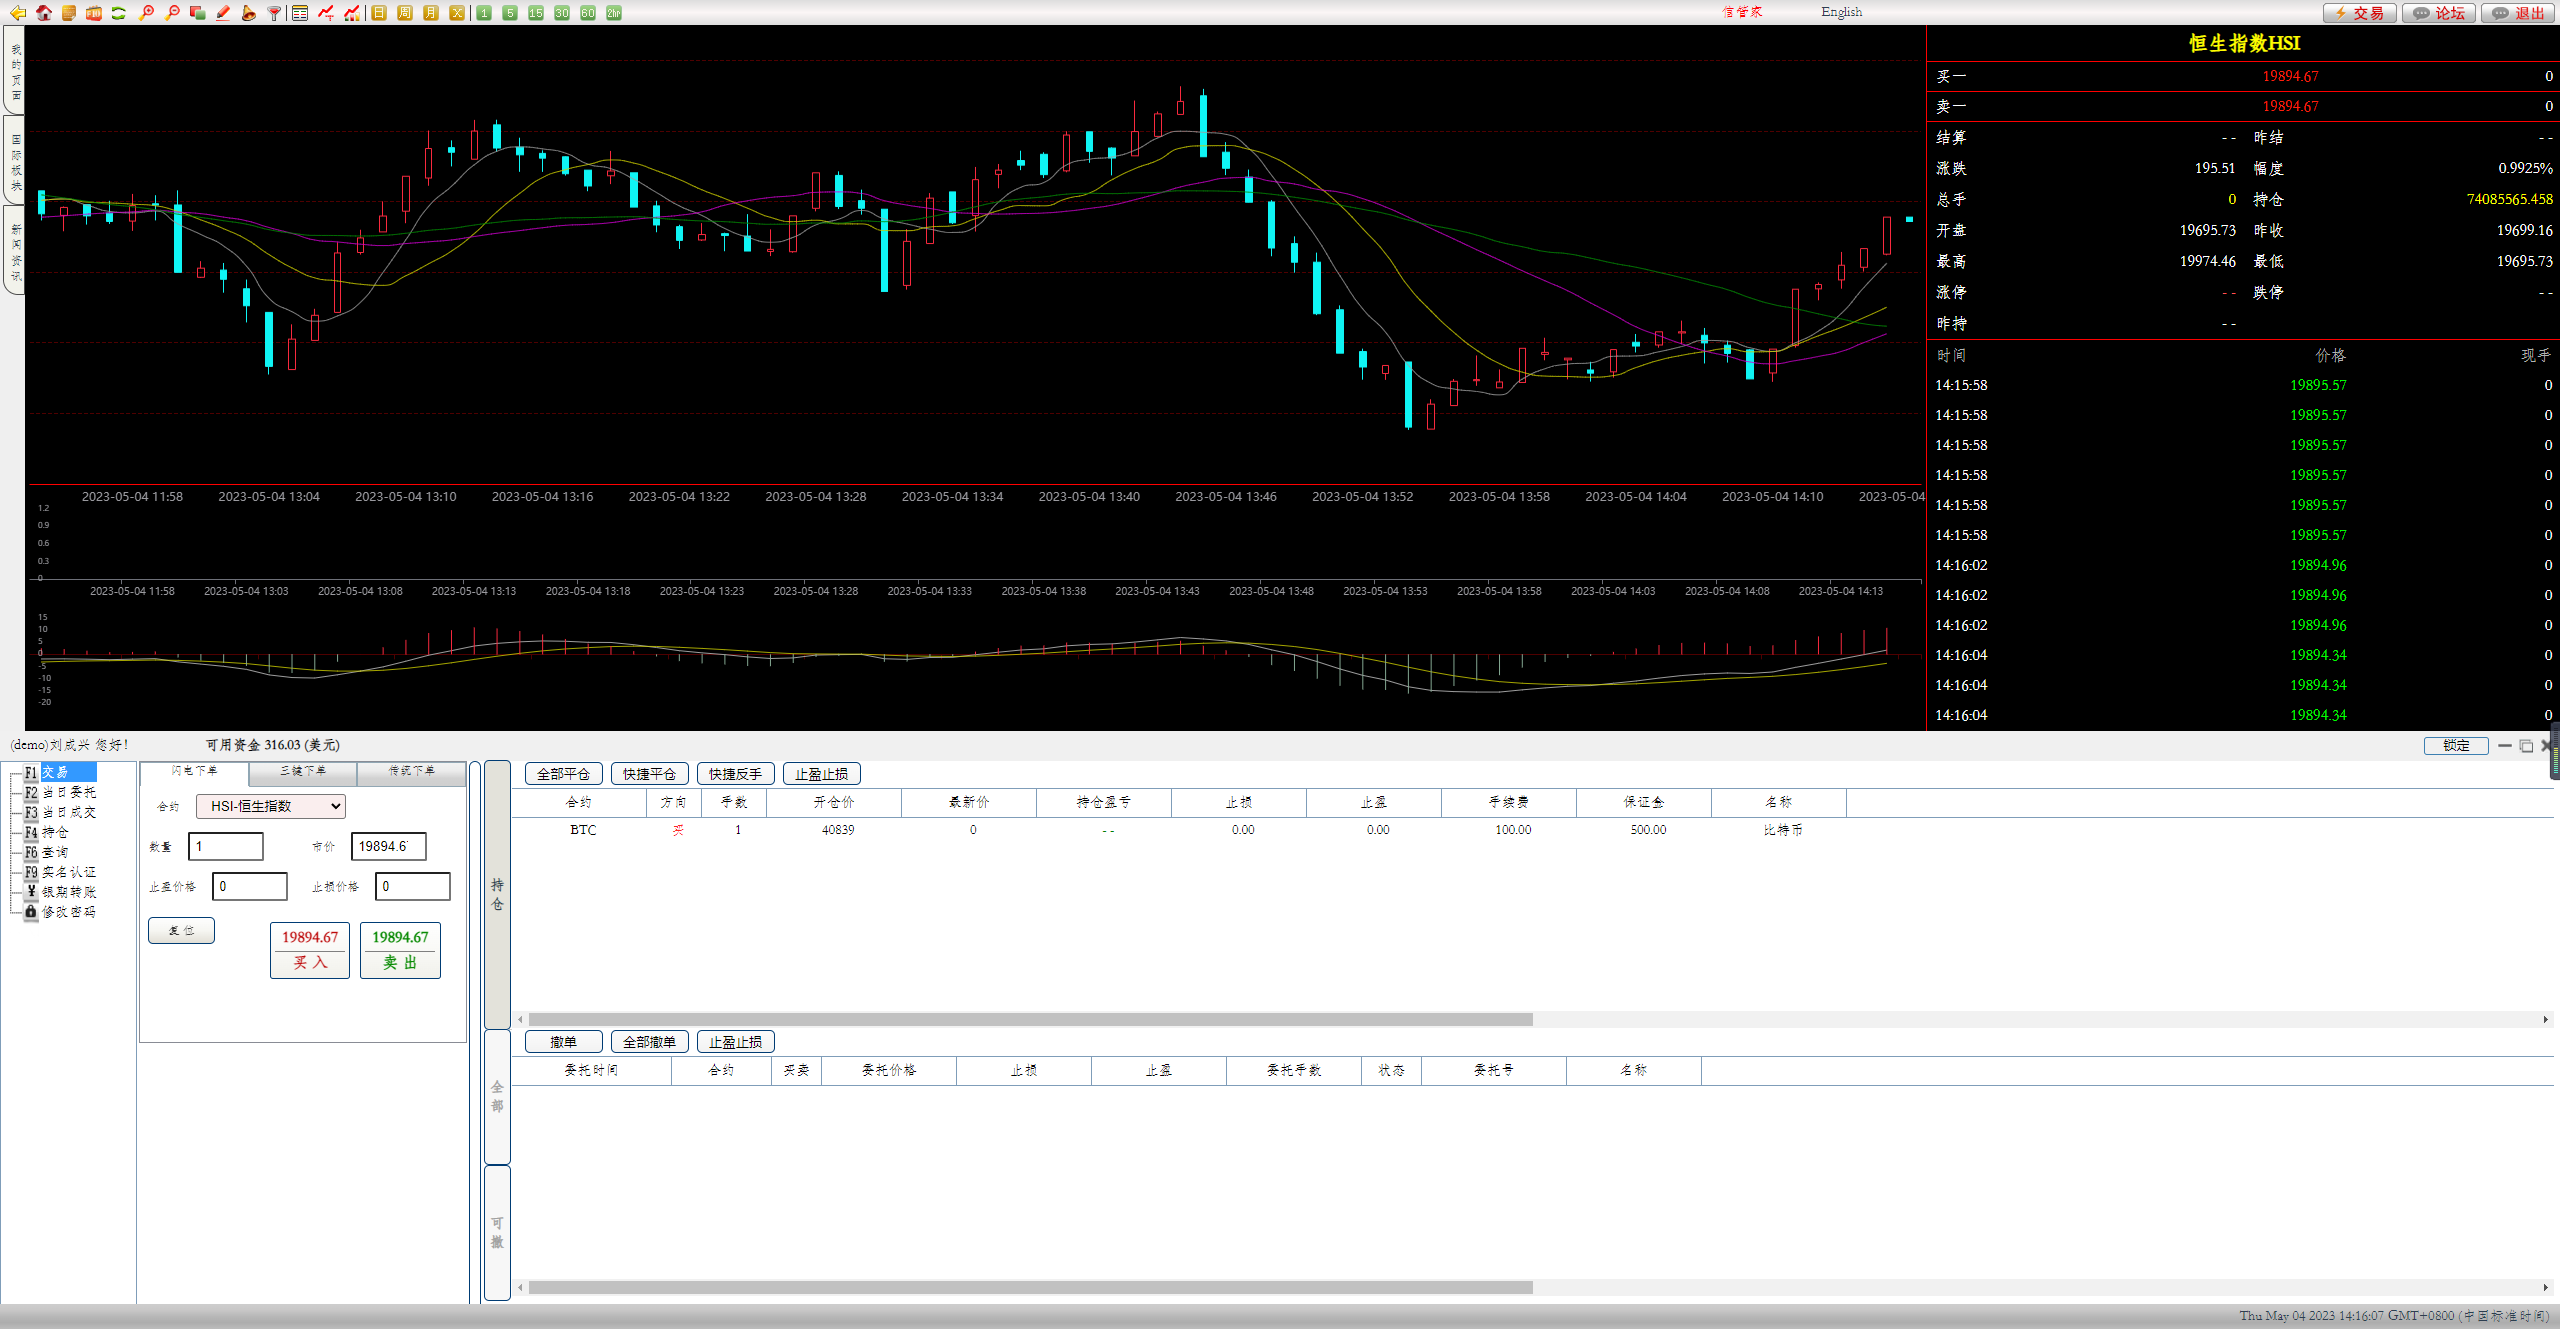Click the 锁定 lock button
This screenshot has width=2560, height=1329.
point(2456,746)
